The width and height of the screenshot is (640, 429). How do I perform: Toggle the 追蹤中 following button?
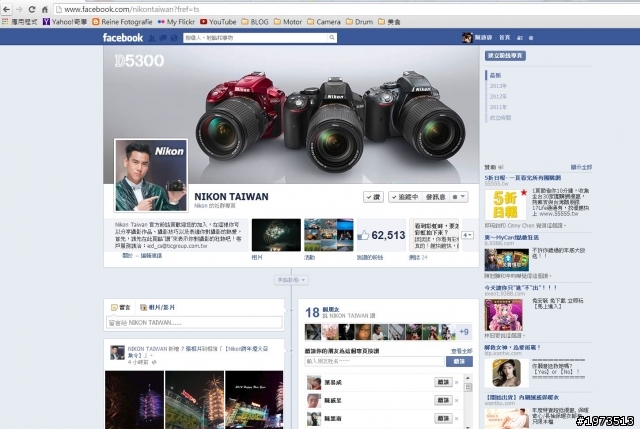tap(404, 197)
